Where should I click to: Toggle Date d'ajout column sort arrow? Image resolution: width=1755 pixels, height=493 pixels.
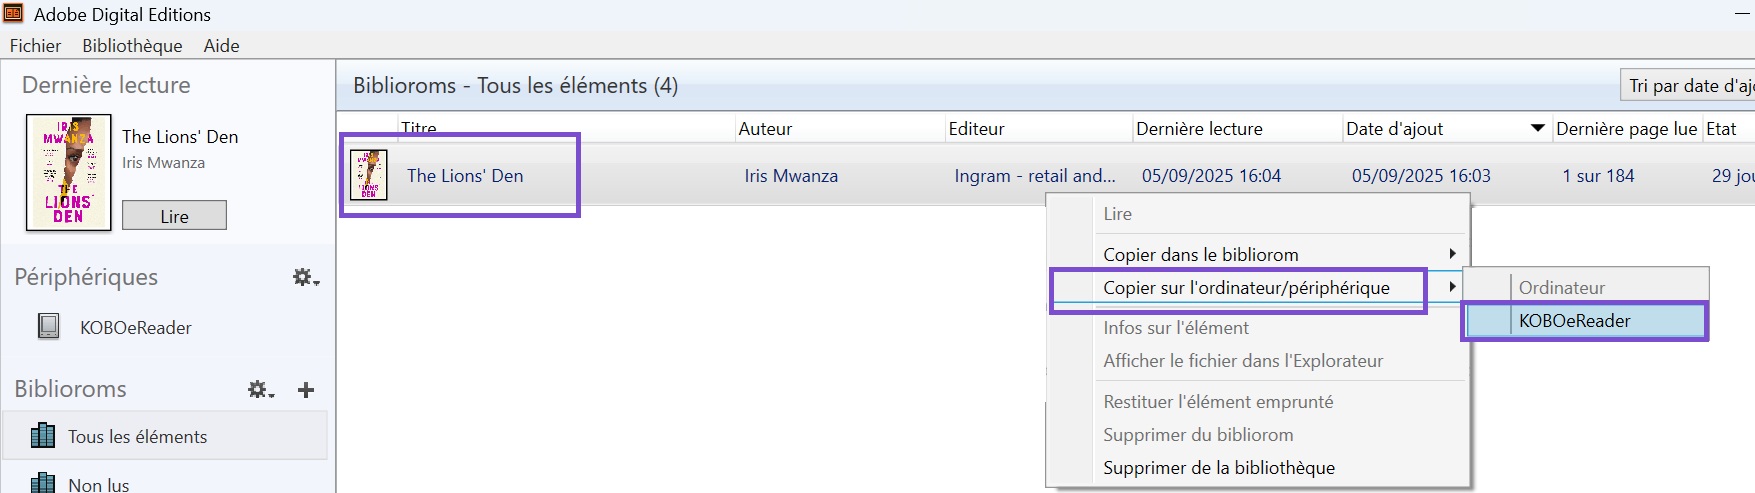point(1537,129)
